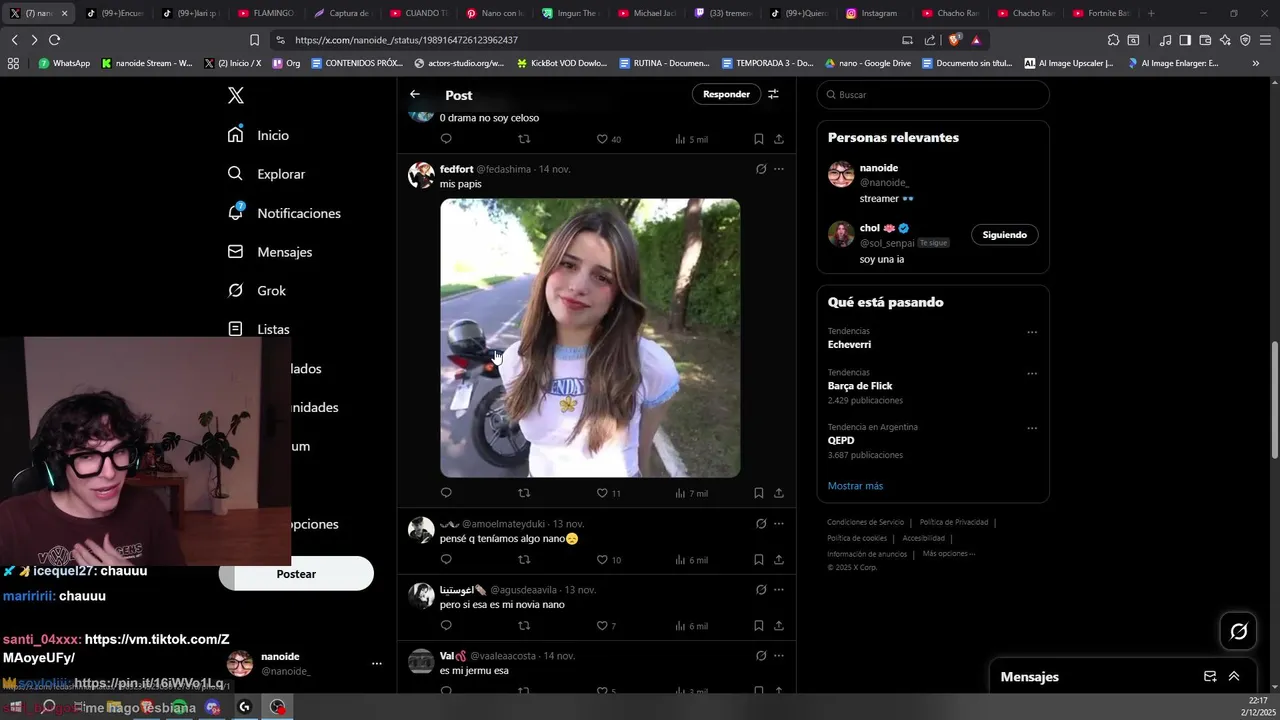Image resolution: width=1280 pixels, height=720 pixels.
Task: Open more options on fedfort's post
Action: coord(779,169)
